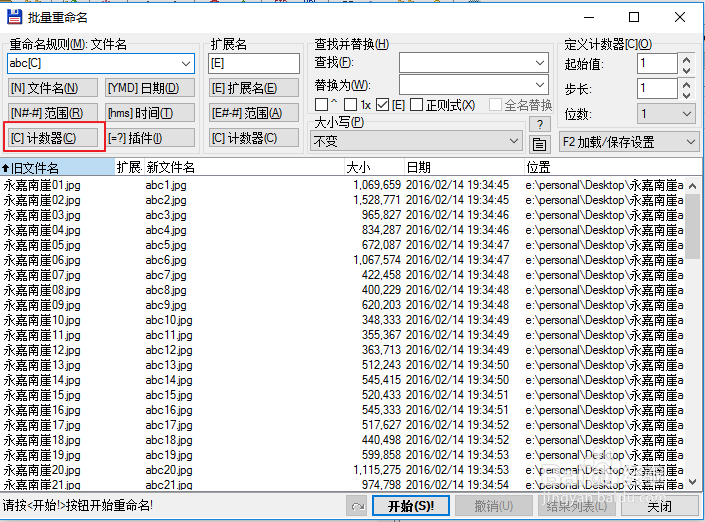The height and width of the screenshot is (522, 705).
Task: Uncheck the [E] search option checkbox
Action: click(382, 105)
